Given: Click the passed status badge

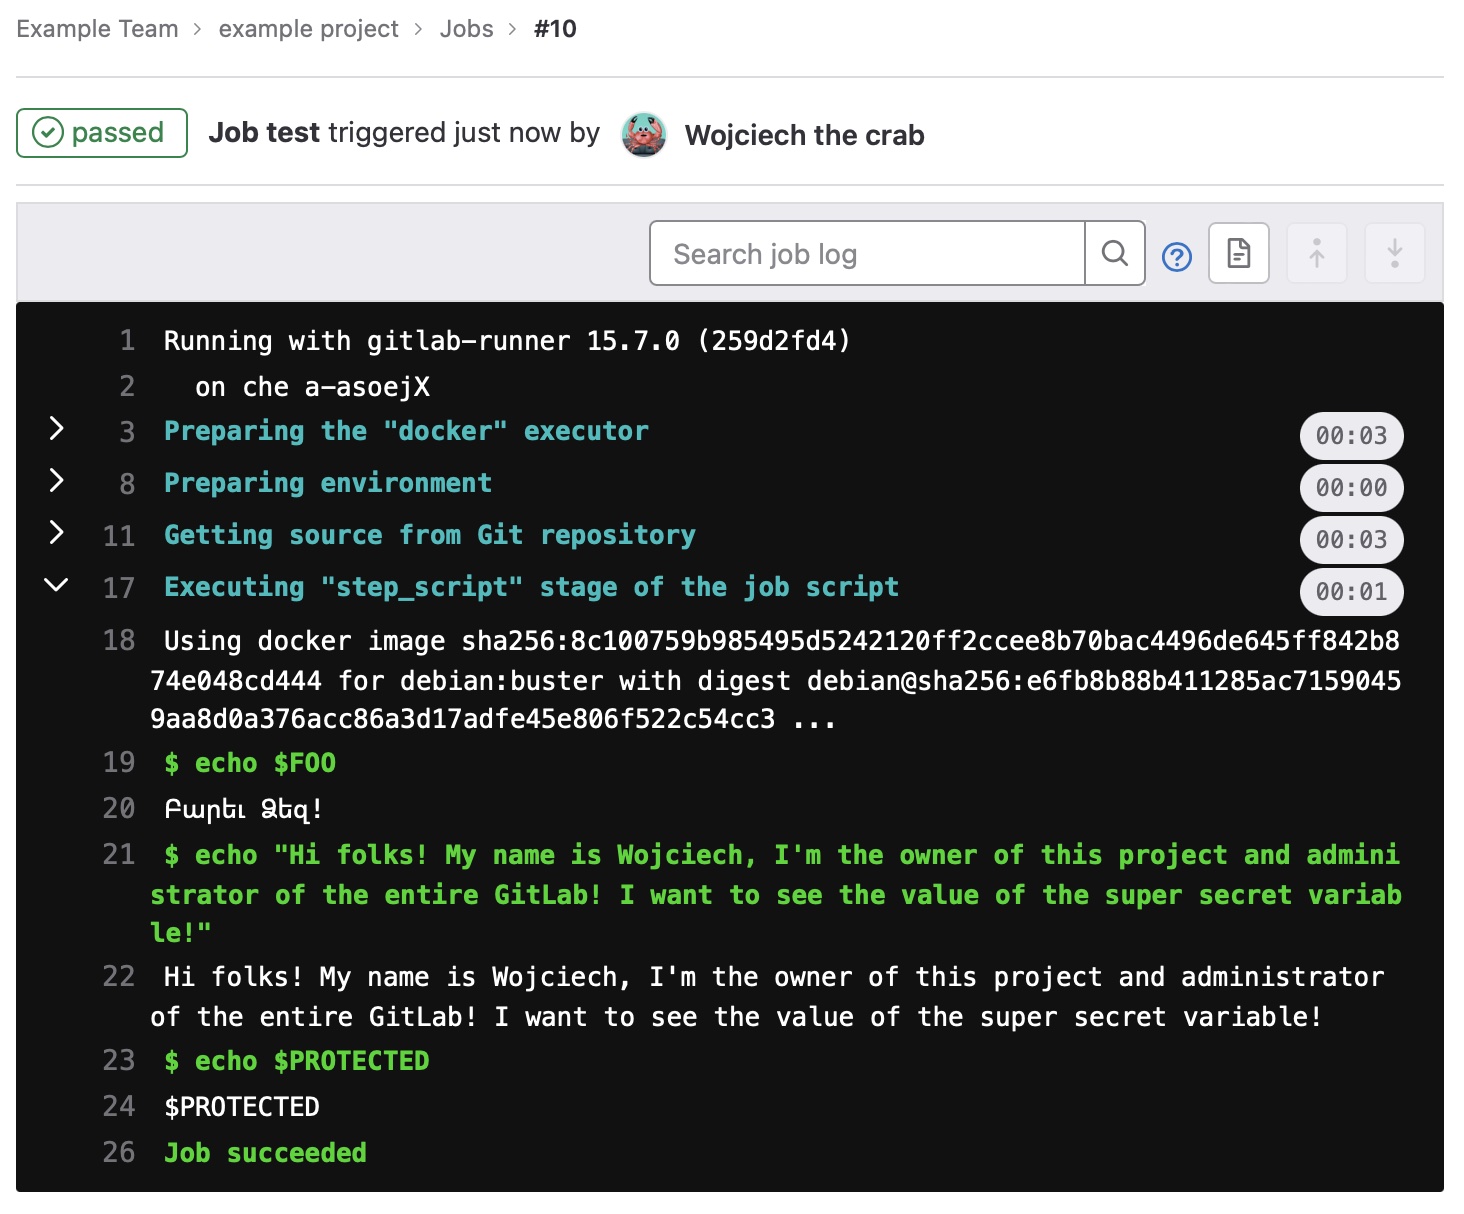Looking at the screenshot, I should point(102,133).
